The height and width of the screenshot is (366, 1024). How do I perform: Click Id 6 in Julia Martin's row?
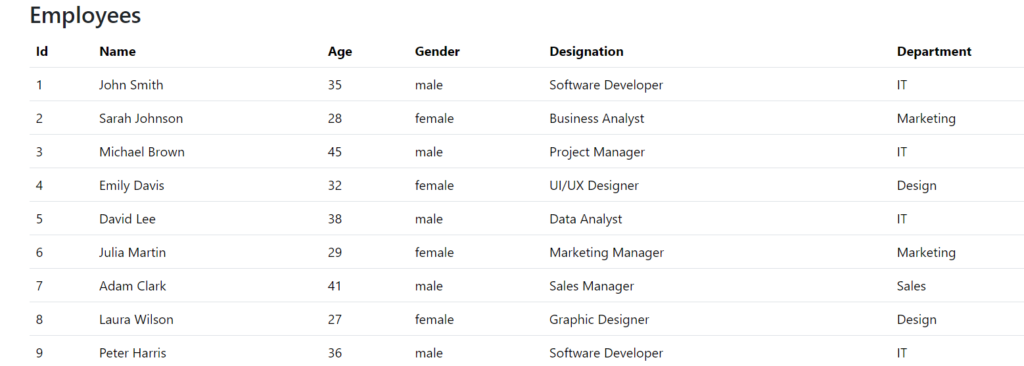(39, 252)
